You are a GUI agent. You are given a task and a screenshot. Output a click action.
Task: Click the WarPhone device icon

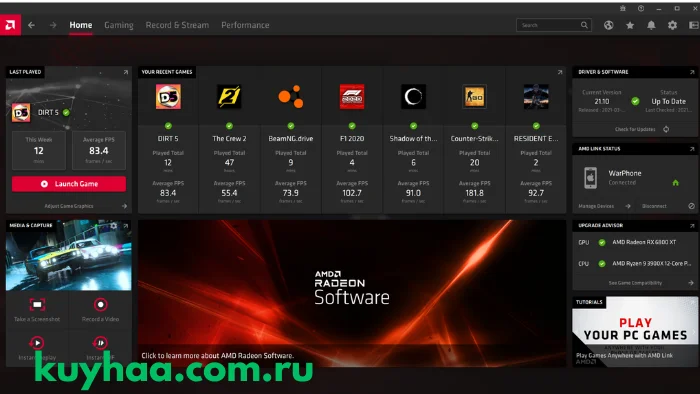pyautogui.click(x=591, y=178)
